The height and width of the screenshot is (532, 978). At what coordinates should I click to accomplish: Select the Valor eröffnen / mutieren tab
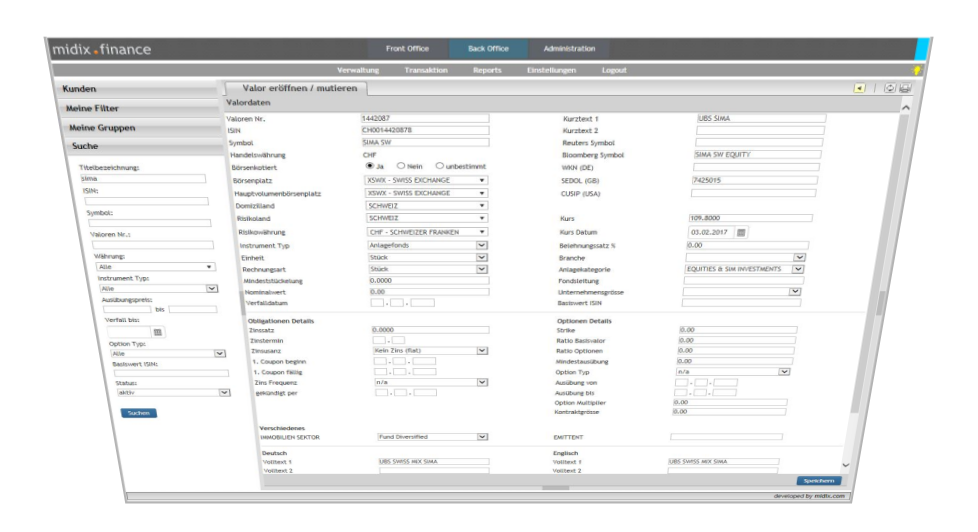click(297, 89)
